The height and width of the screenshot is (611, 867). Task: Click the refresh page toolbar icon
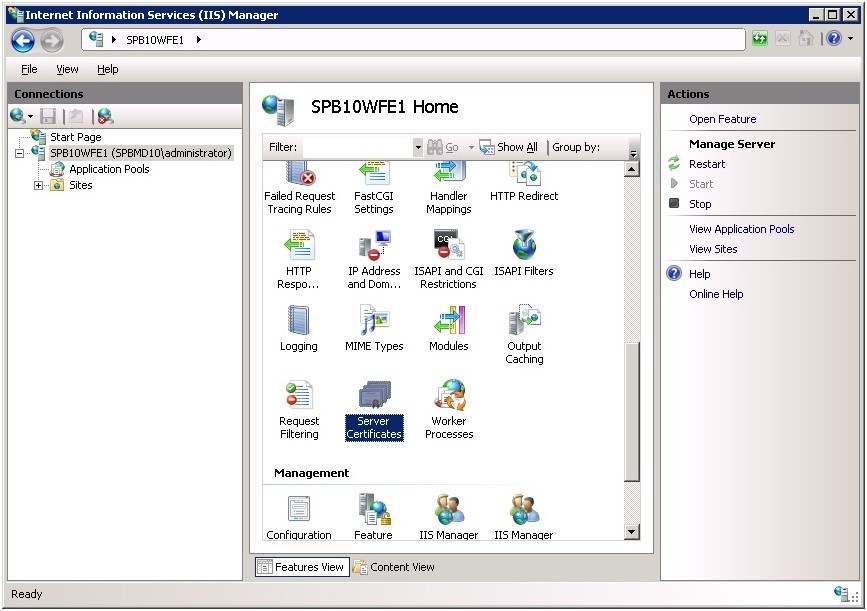[760, 39]
